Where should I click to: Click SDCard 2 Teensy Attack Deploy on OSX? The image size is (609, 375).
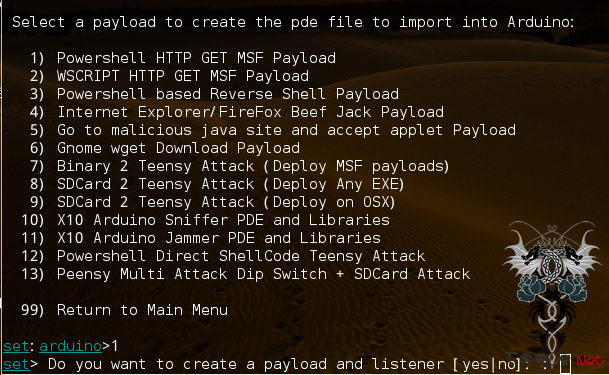tap(212, 202)
